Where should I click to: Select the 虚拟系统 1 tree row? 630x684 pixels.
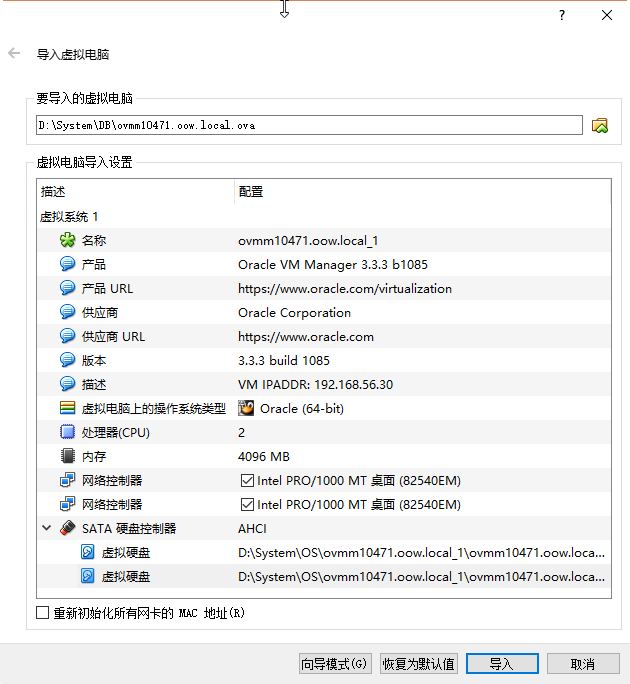(x=324, y=216)
